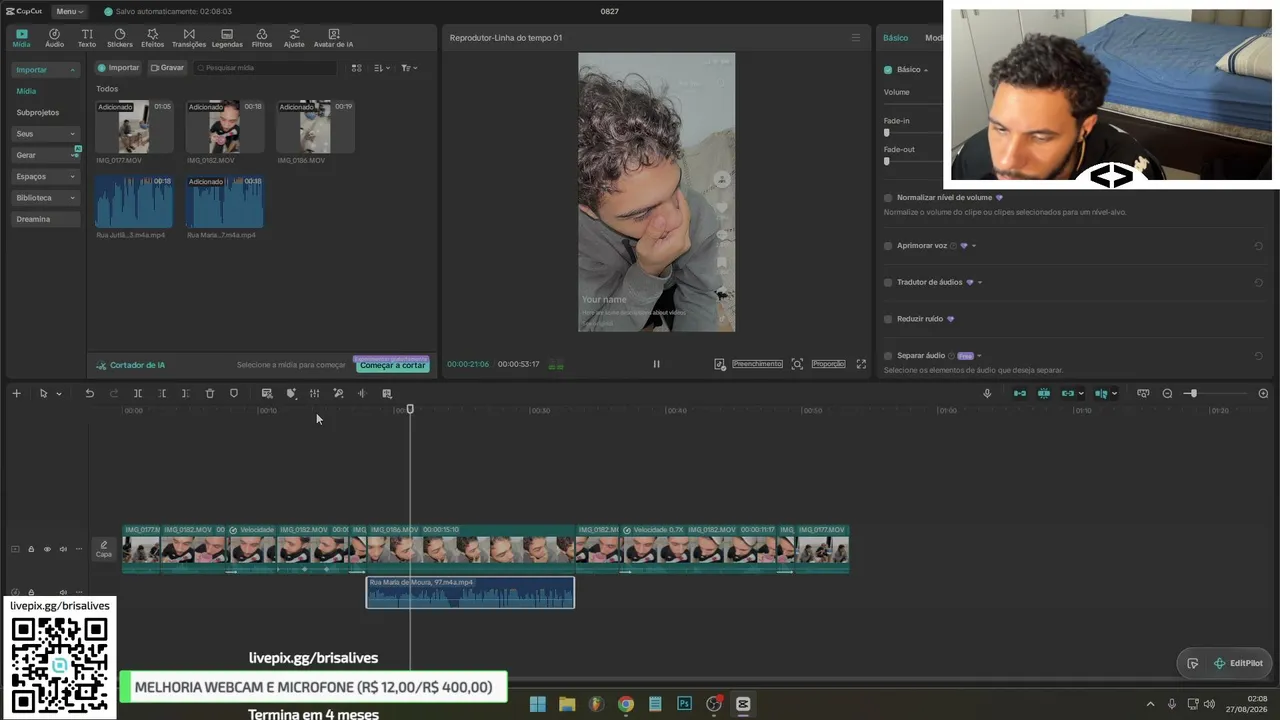The height and width of the screenshot is (720, 1280).
Task: Open the player panel options menu
Action: (x=855, y=38)
